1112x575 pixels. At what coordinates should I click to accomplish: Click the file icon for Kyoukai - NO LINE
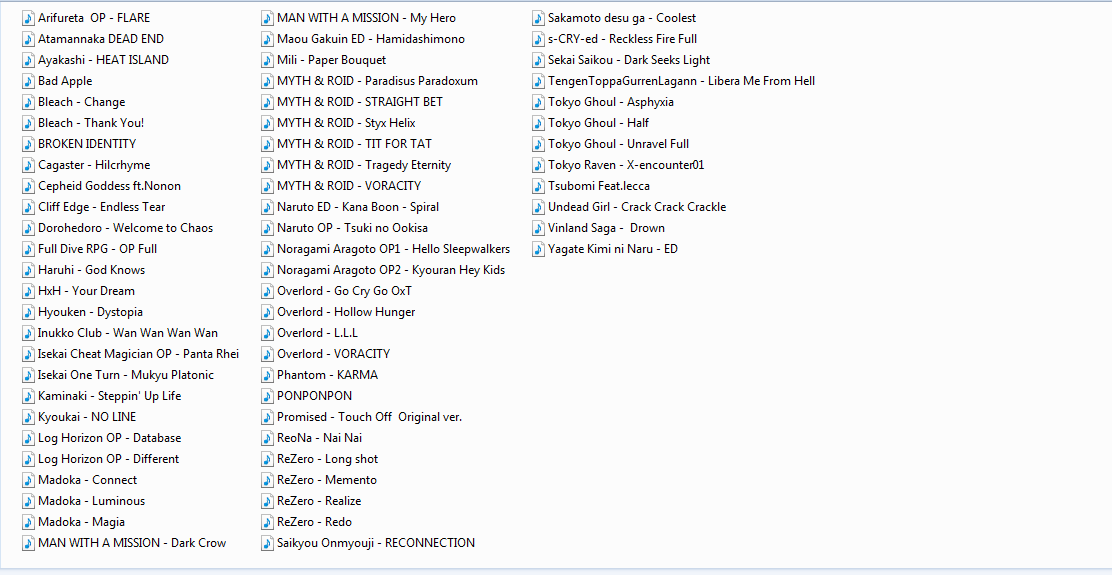pos(28,417)
